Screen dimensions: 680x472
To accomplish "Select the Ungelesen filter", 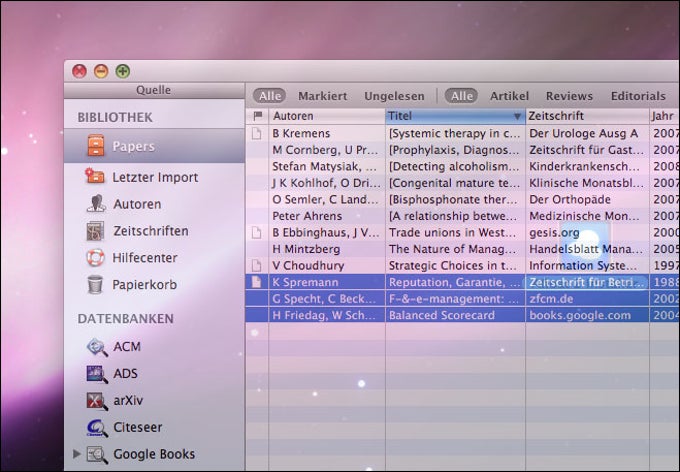I will click(394, 96).
